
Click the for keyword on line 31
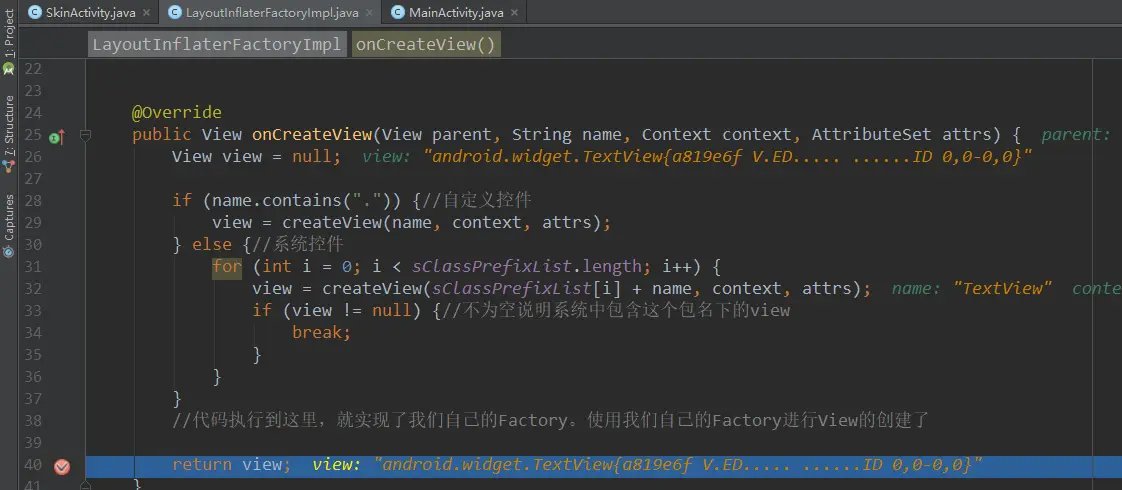[227, 266]
